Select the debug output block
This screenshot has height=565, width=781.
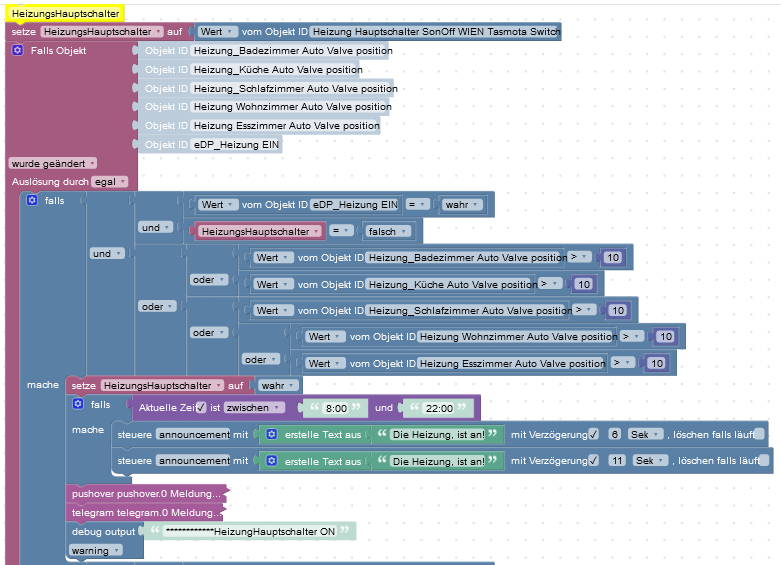point(103,532)
